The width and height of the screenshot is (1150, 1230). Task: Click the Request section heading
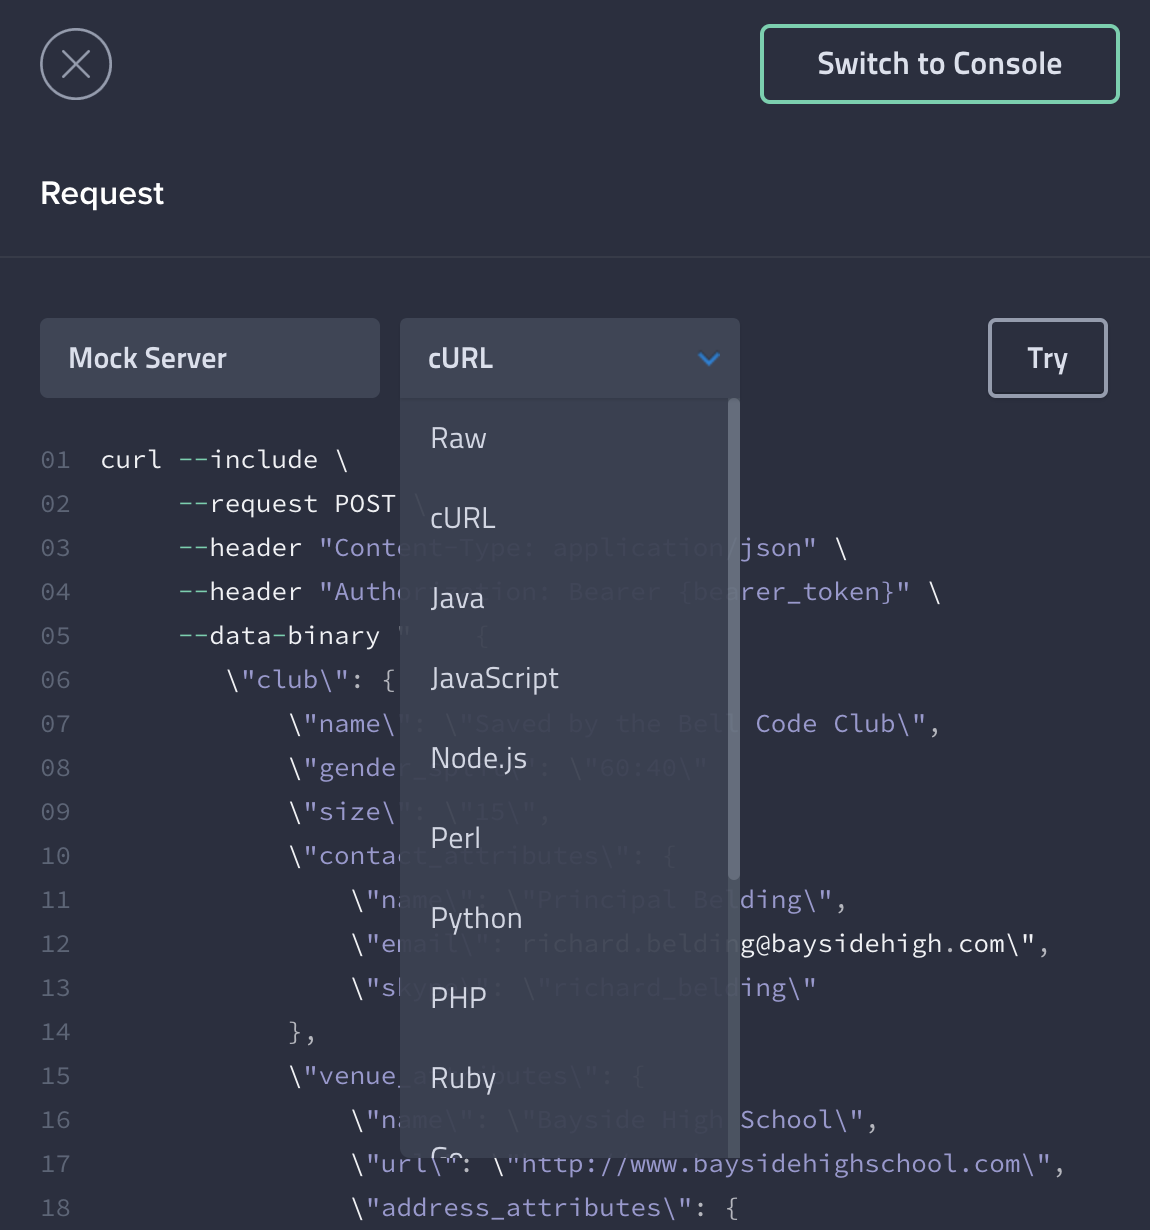click(x=102, y=193)
